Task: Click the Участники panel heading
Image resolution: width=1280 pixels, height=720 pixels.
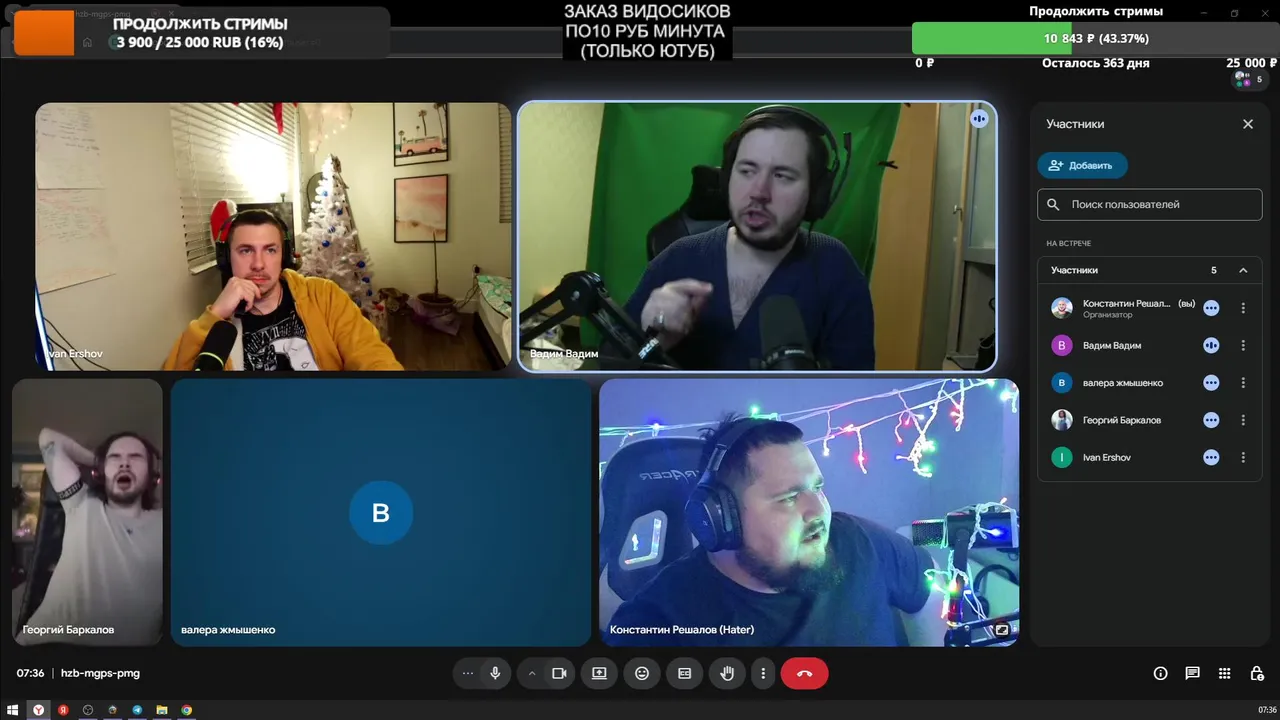Action: click(x=1075, y=124)
